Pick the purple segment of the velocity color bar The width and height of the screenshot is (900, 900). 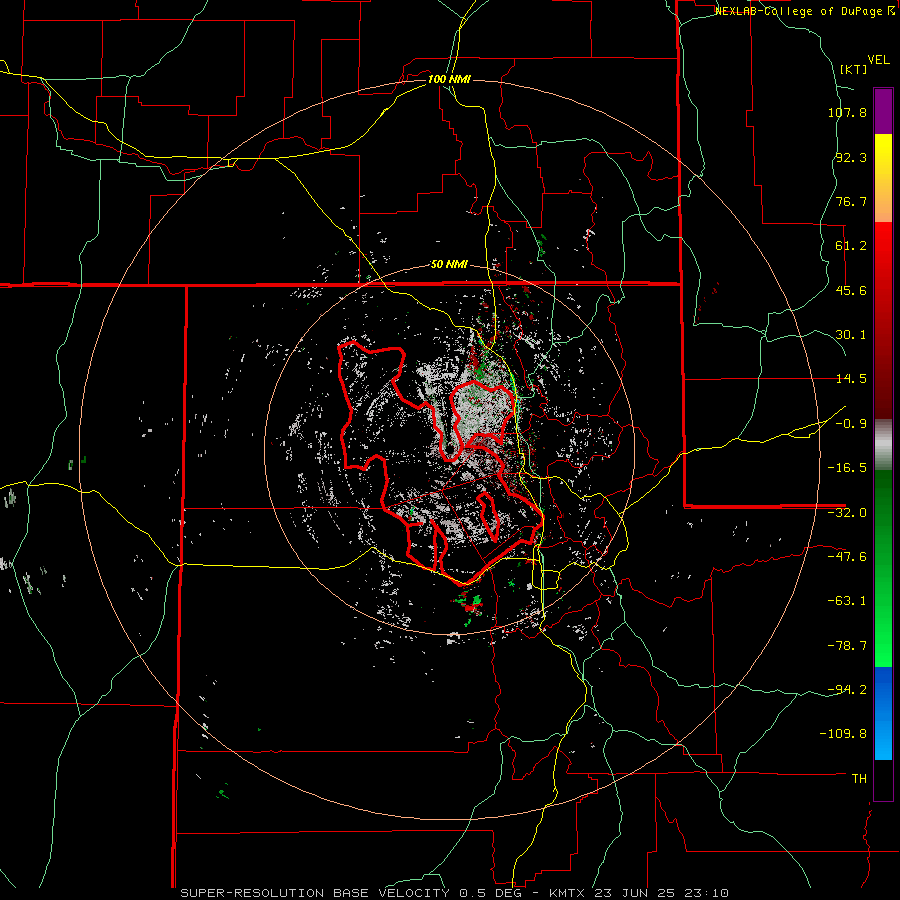pos(883,111)
